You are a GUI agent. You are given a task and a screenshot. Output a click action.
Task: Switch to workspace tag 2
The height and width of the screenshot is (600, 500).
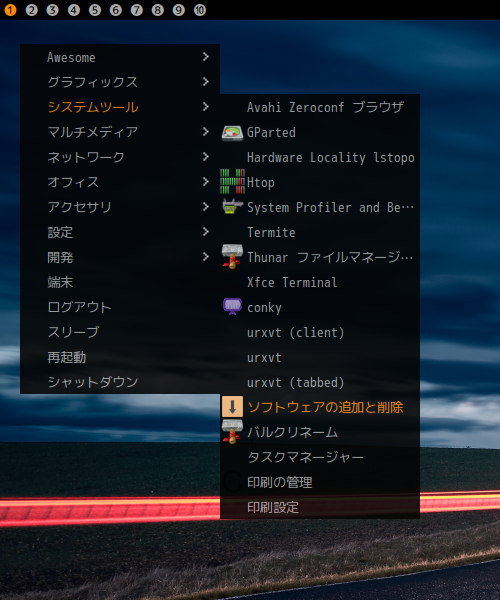click(32, 10)
